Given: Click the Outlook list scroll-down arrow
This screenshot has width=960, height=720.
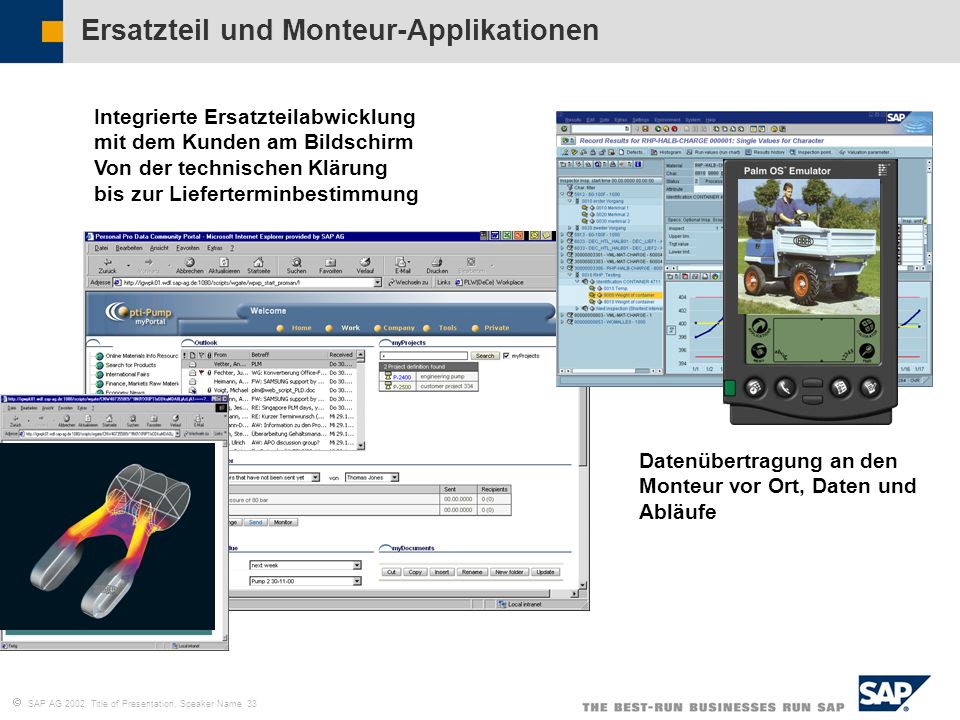Looking at the screenshot, I should (x=360, y=446).
